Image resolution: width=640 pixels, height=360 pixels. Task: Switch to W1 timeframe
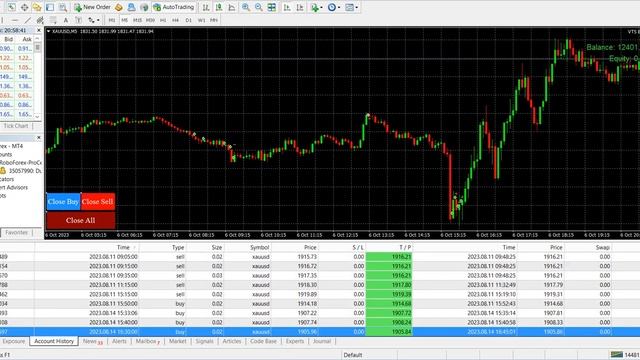201,20
